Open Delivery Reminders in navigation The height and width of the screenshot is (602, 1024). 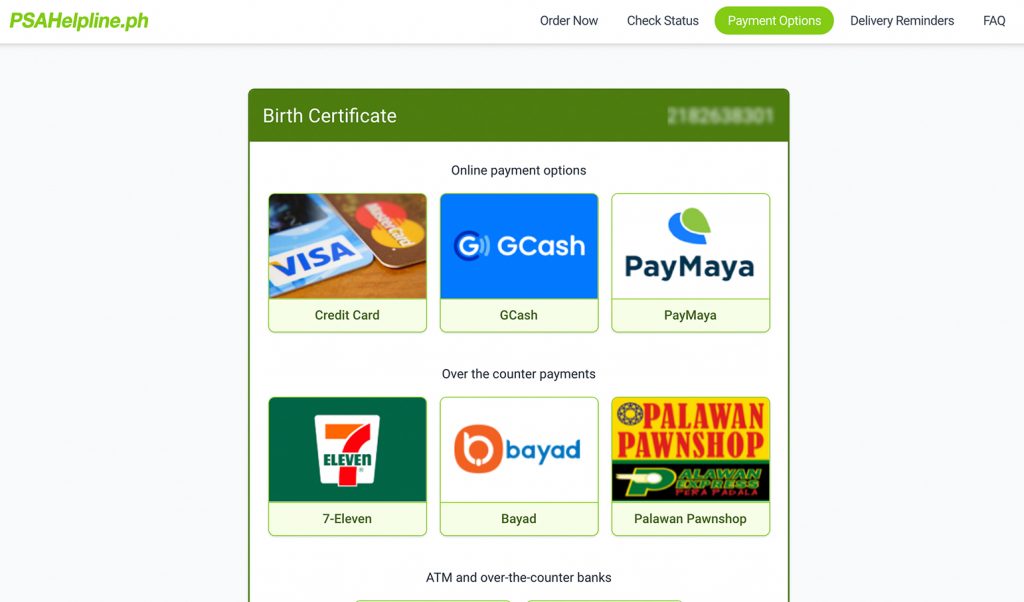coord(902,21)
